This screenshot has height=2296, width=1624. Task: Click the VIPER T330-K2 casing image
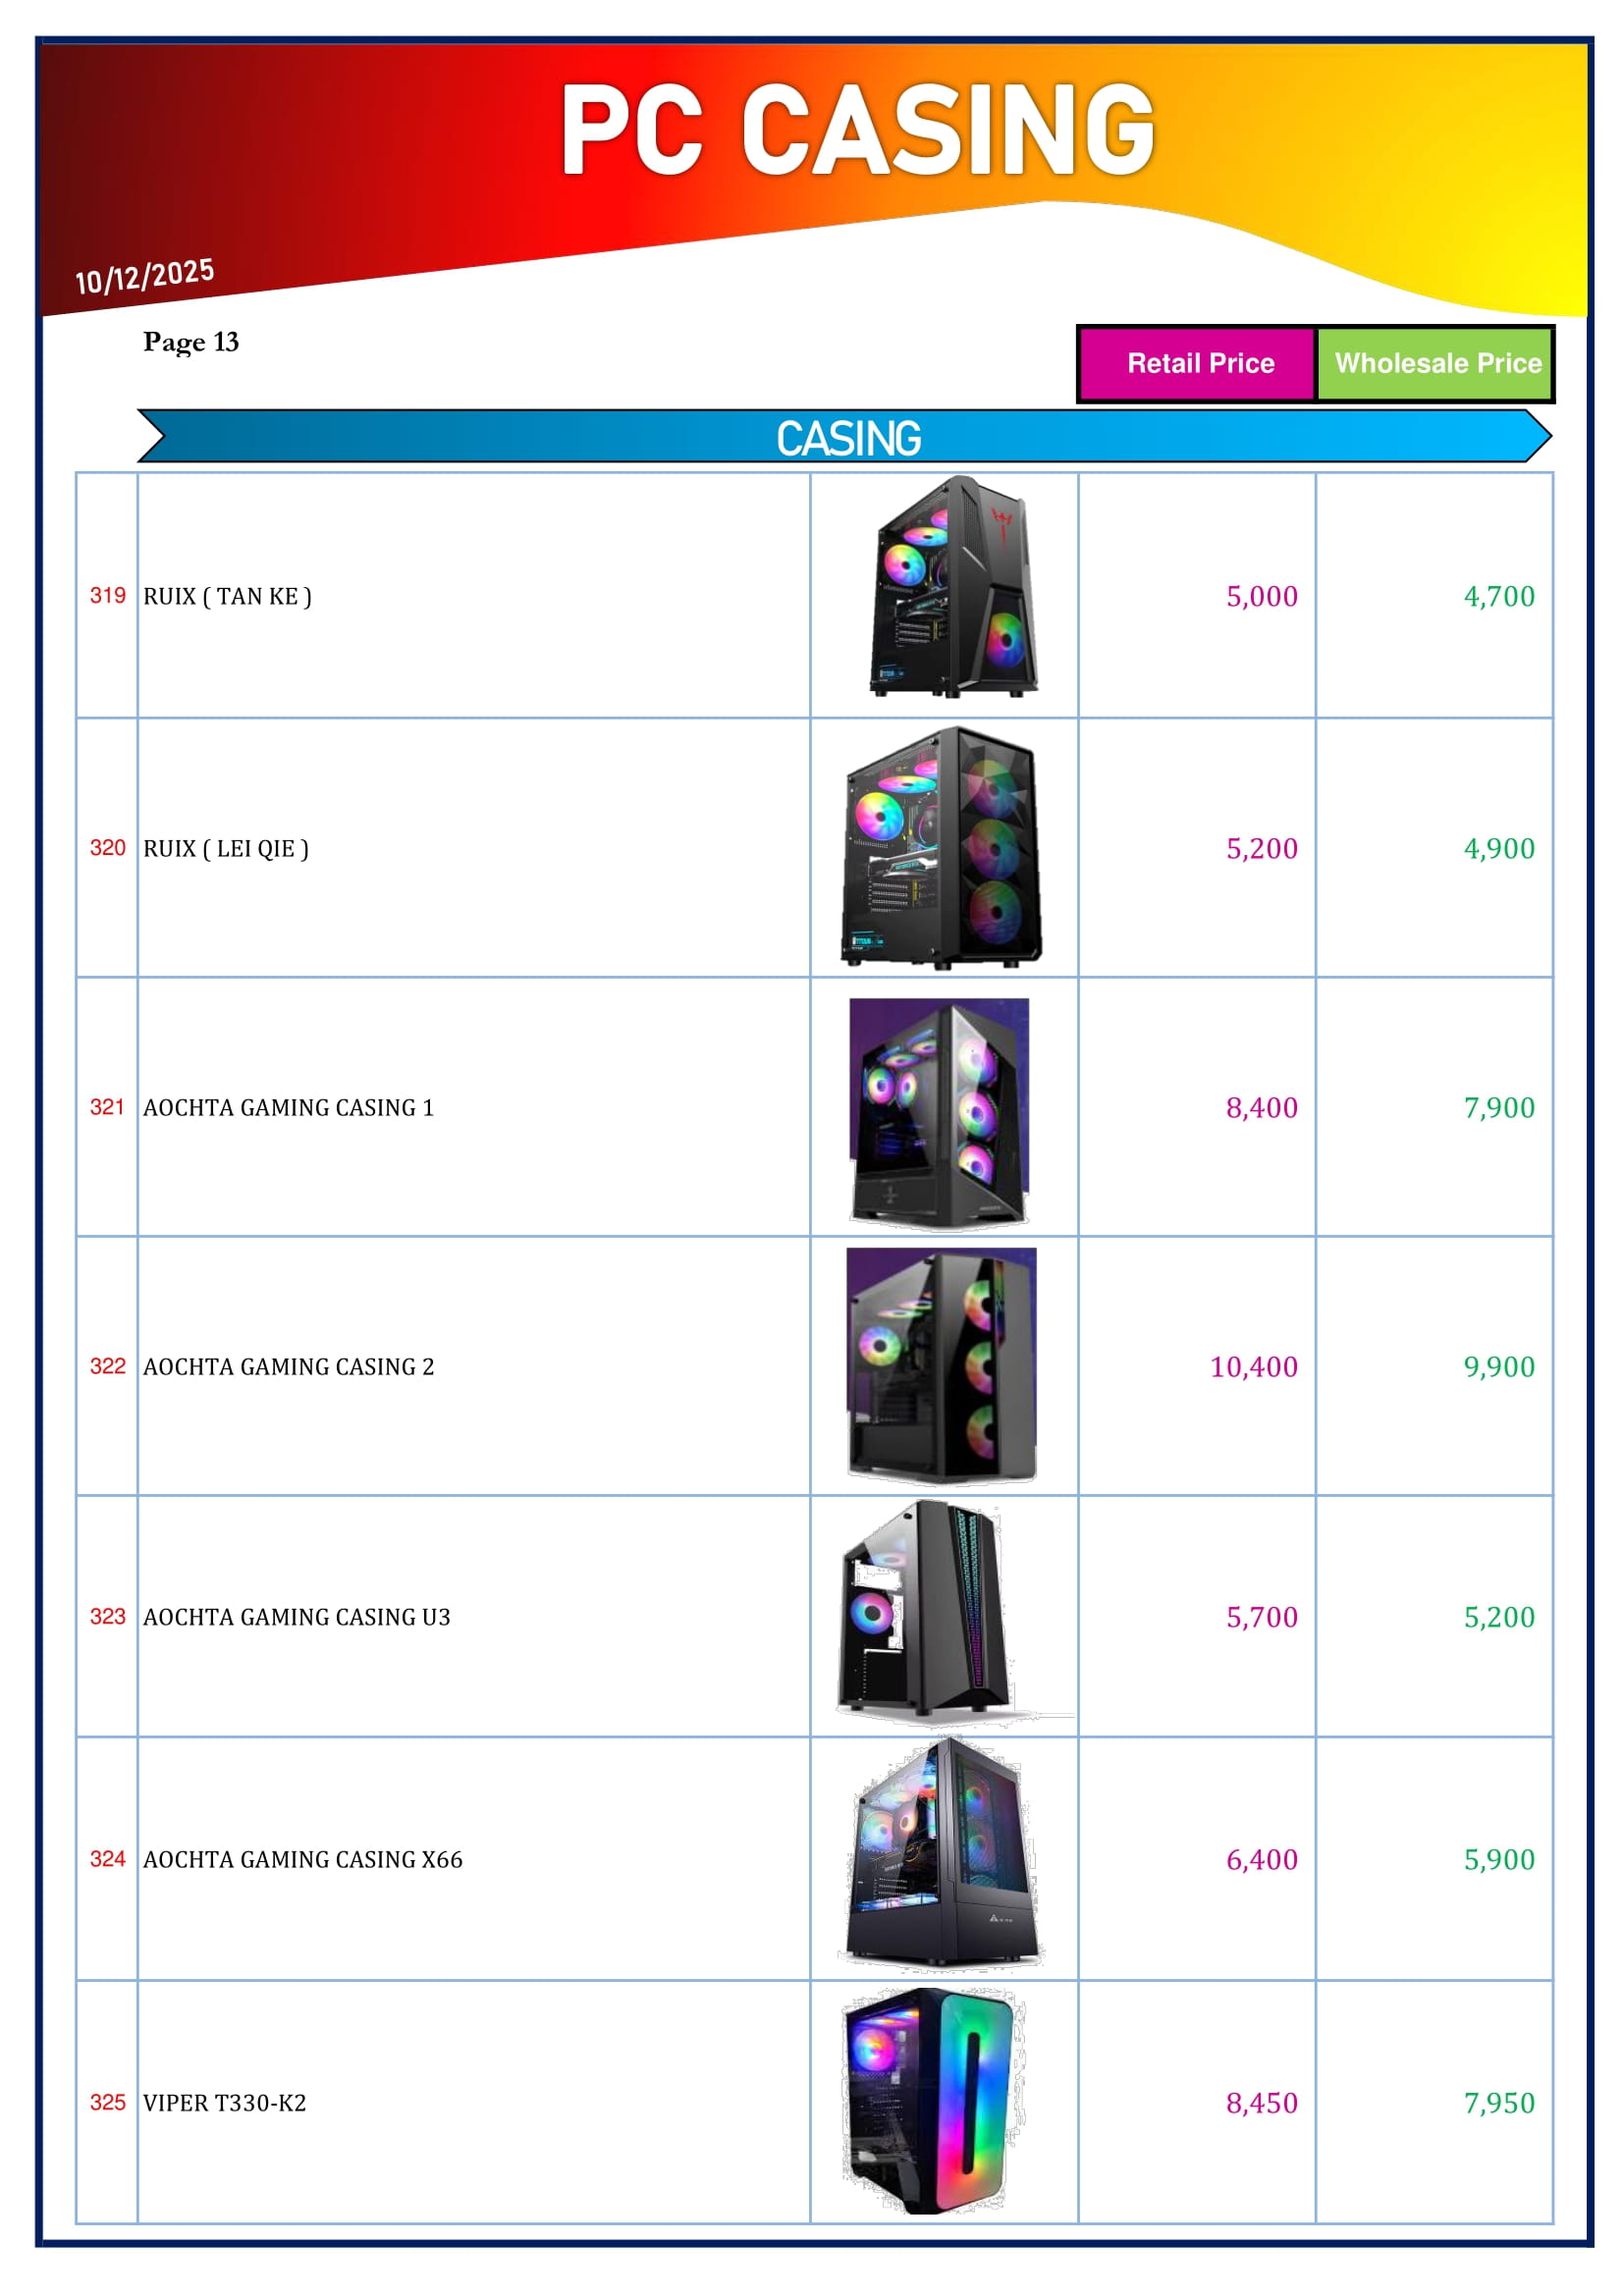pos(932,2100)
